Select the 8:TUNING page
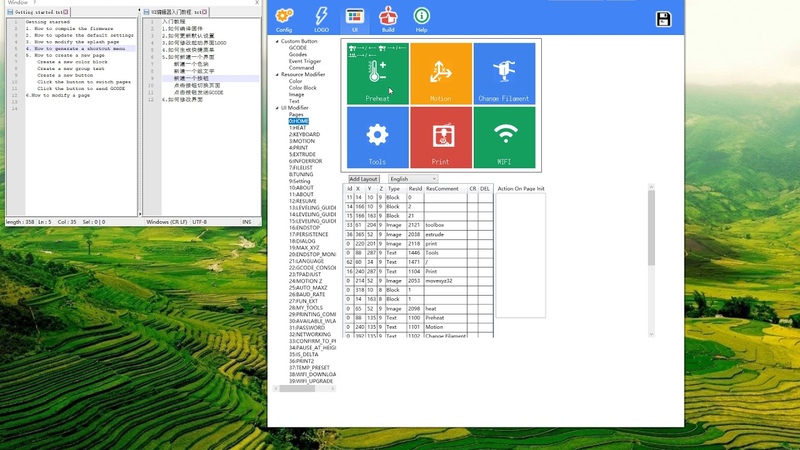800x450 pixels. pyautogui.click(x=301, y=174)
